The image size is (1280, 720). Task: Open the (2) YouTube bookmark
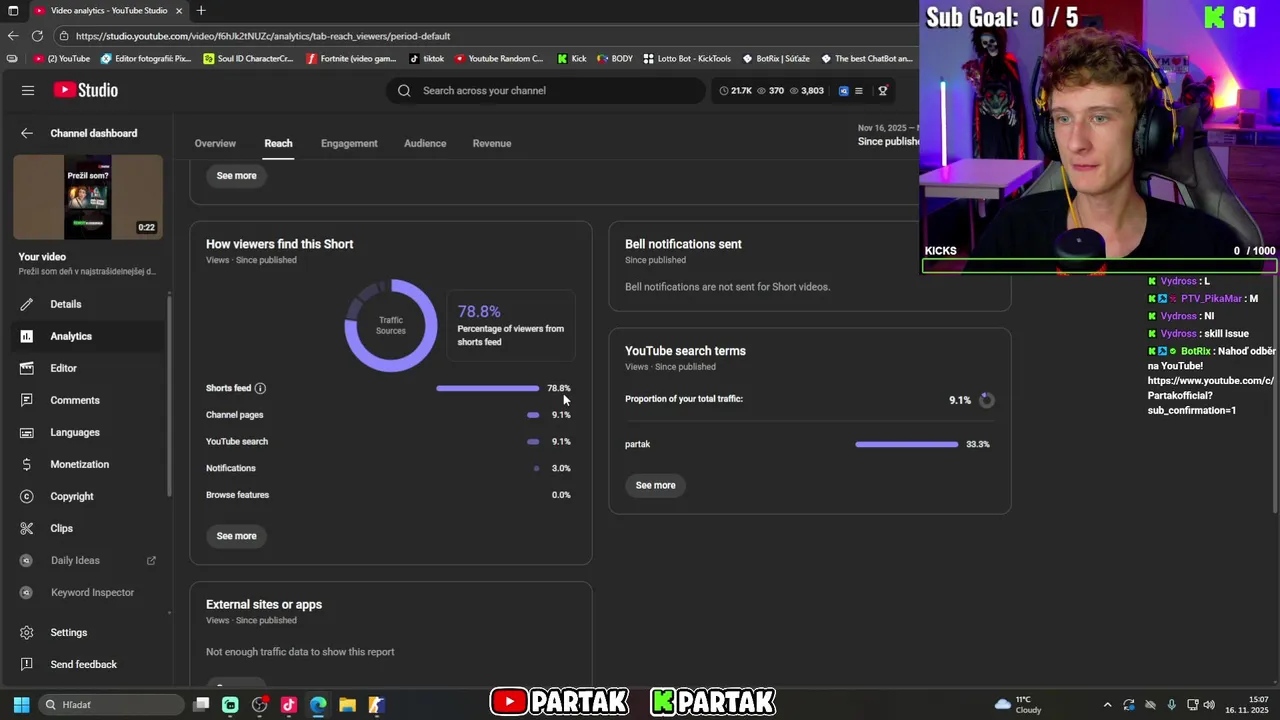click(x=62, y=59)
